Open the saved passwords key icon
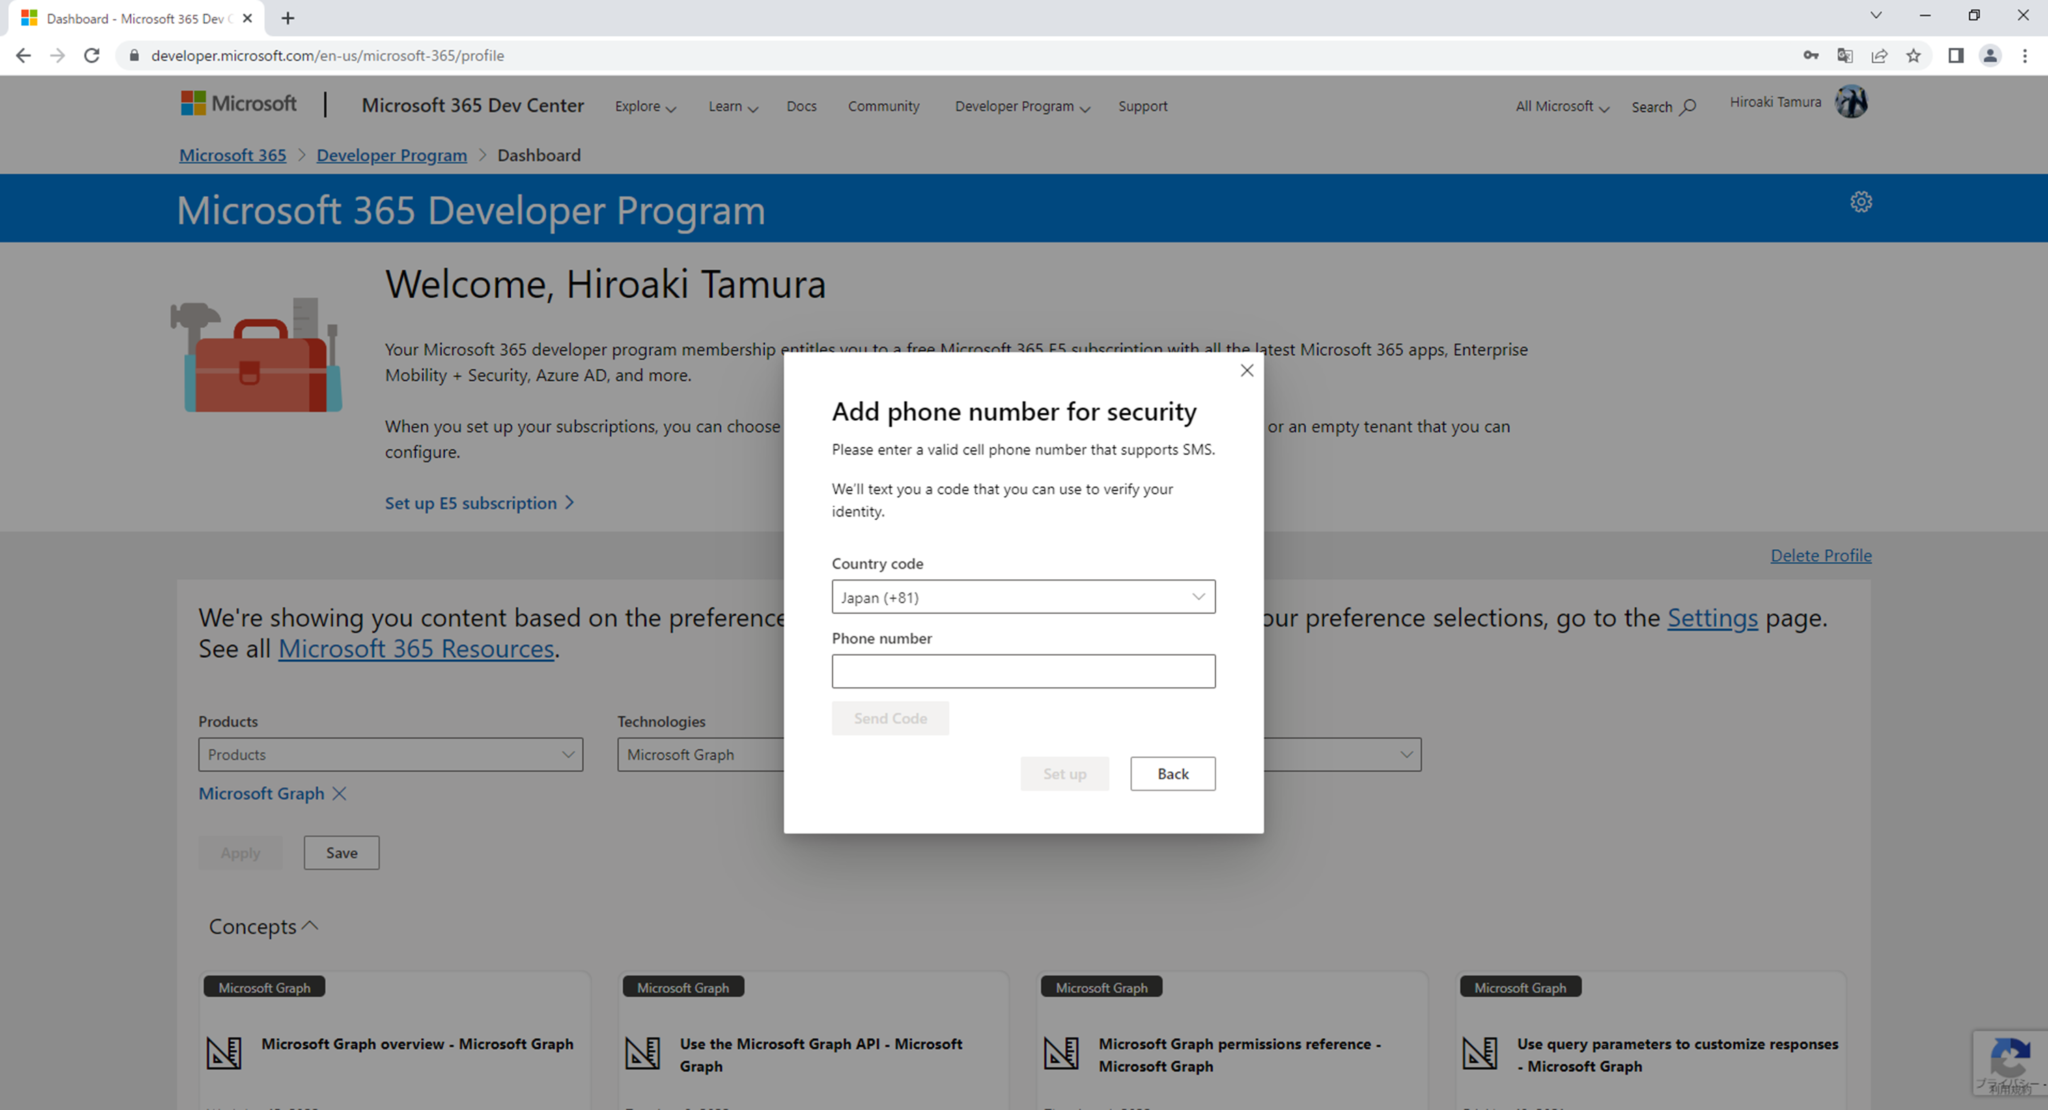 click(1811, 56)
